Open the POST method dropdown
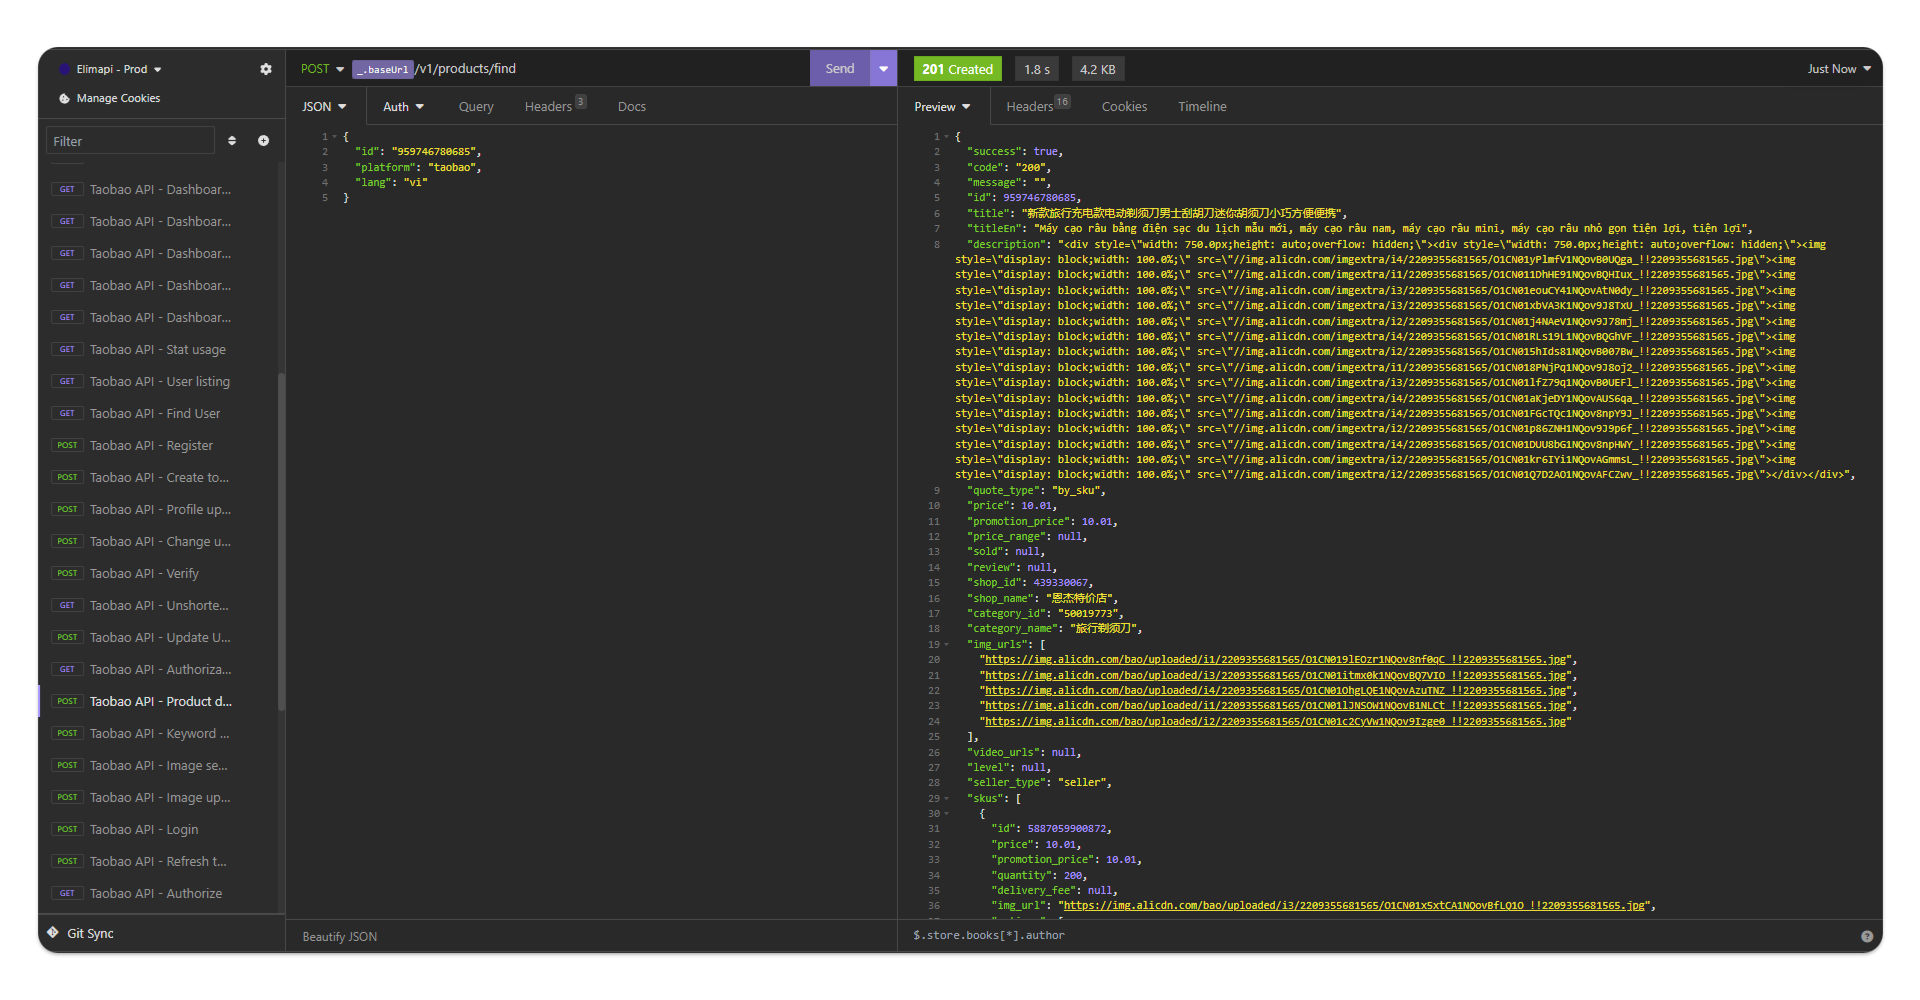The height and width of the screenshot is (1000, 1920). click(x=322, y=69)
